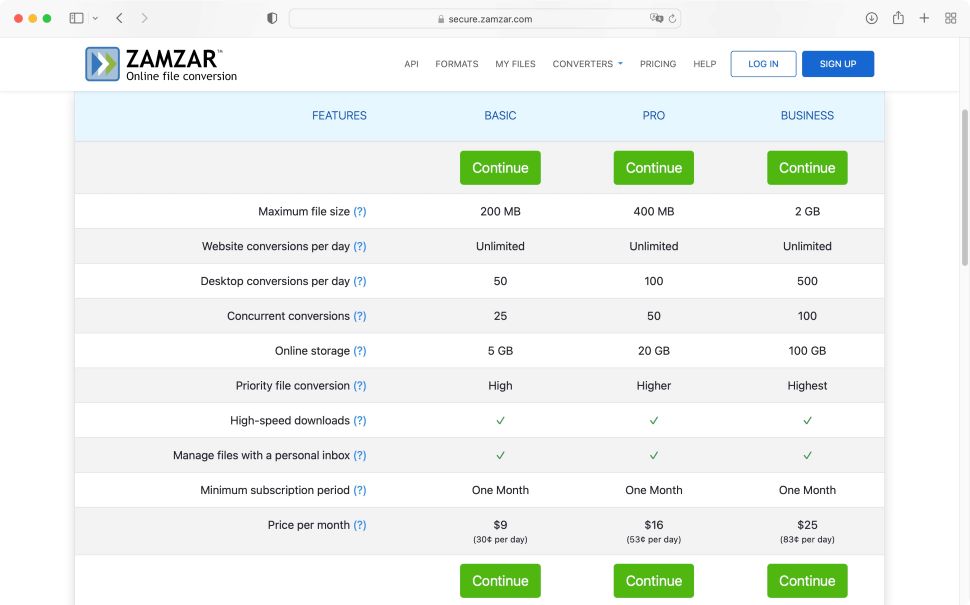The width and height of the screenshot is (970, 605).
Task: Click the translate icon in address bar
Action: click(656, 19)
